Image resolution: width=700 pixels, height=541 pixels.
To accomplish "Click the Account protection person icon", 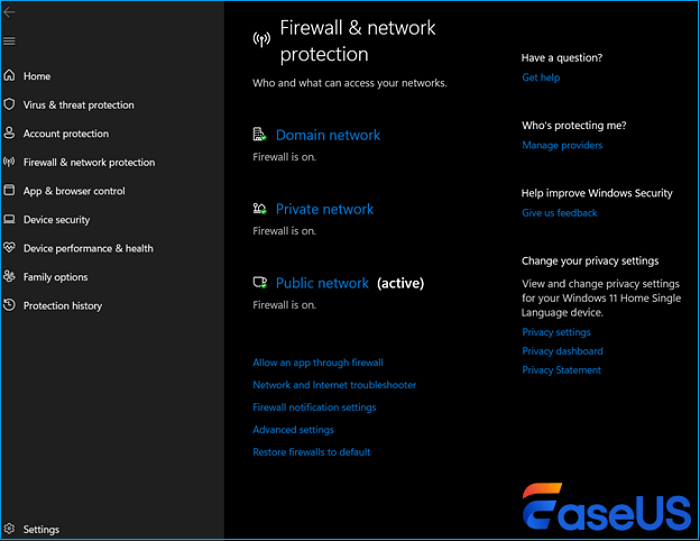I will pyautogui.click(x=10, y=133).
